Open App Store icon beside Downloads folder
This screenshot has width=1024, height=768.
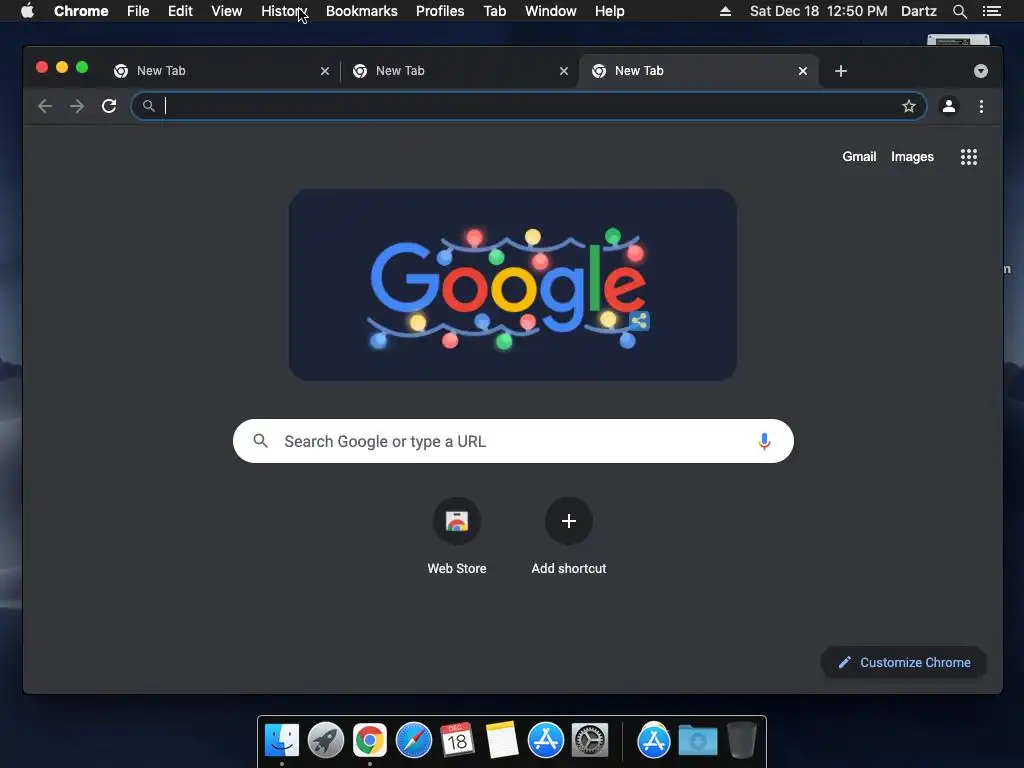click(654, 741)
